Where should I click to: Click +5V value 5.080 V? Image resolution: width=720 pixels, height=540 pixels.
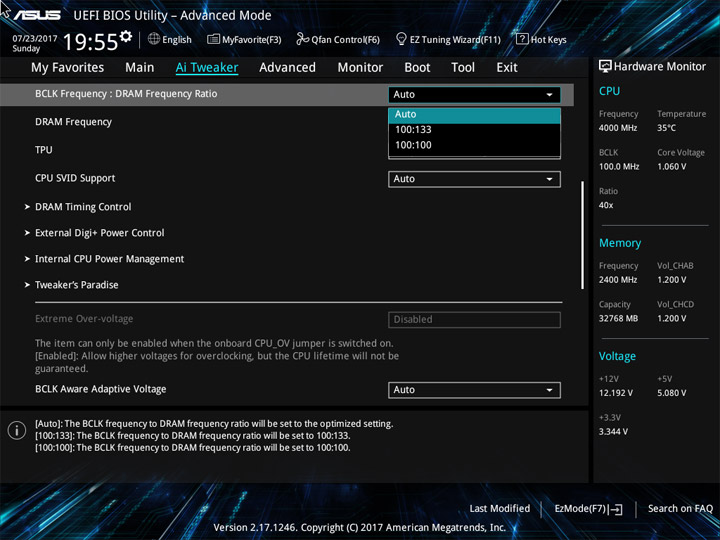(671, 393)
